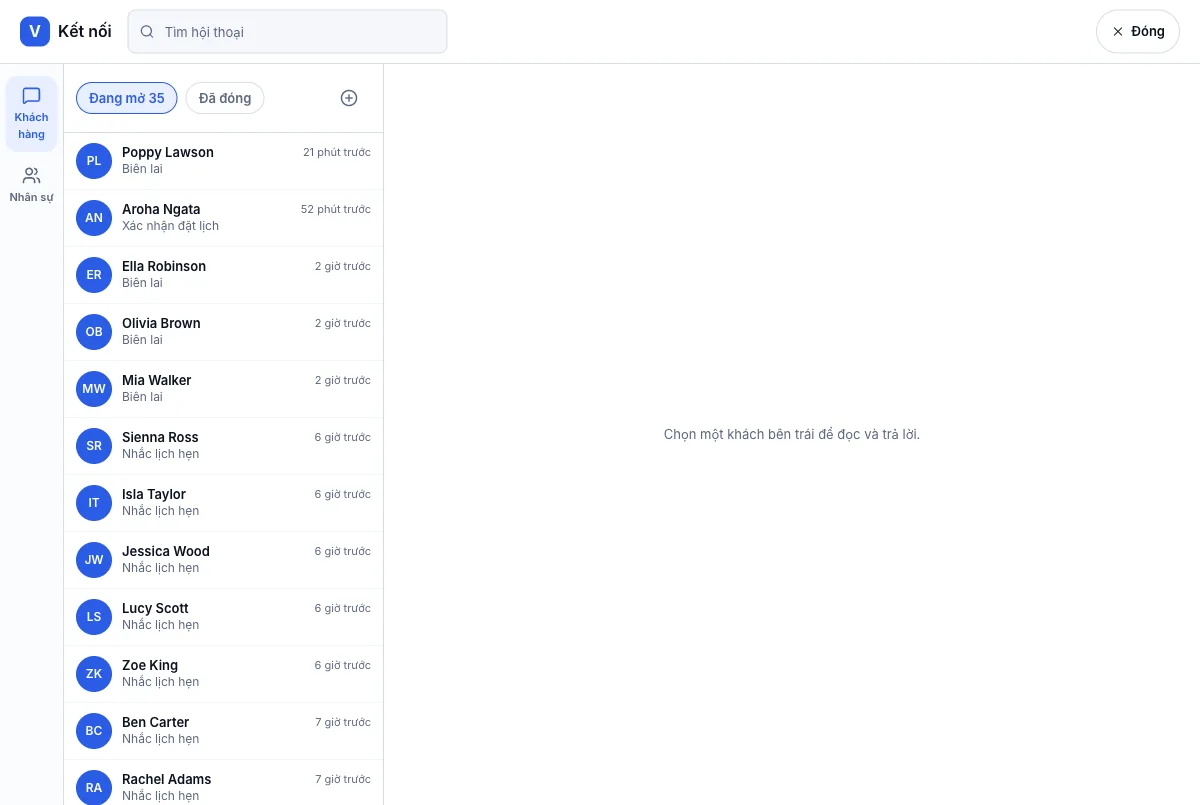Select Mia Walker's Biên lai thread
This screenshot has height=805, width=1200.
223,389
